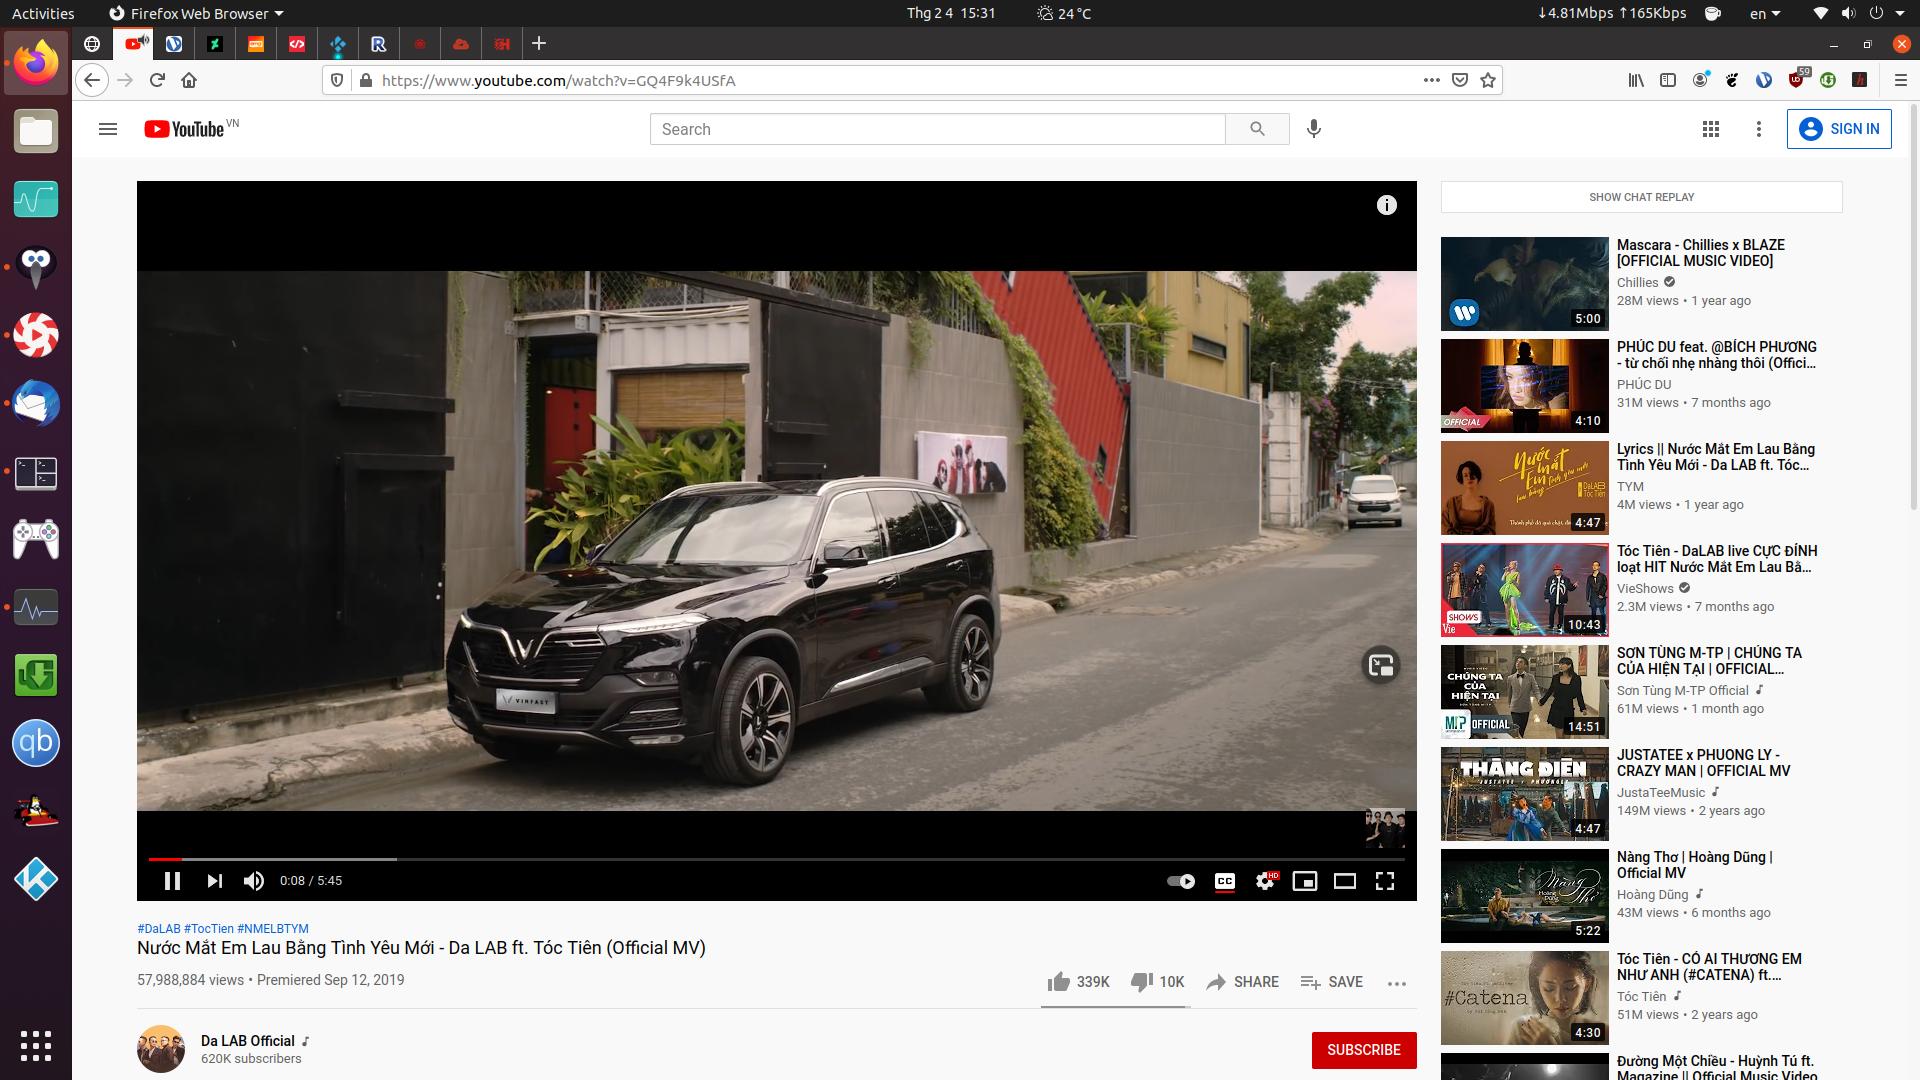Open the system power menu in the top bar
This screenshot has width=1920, height=1080.
(1885, 13)
